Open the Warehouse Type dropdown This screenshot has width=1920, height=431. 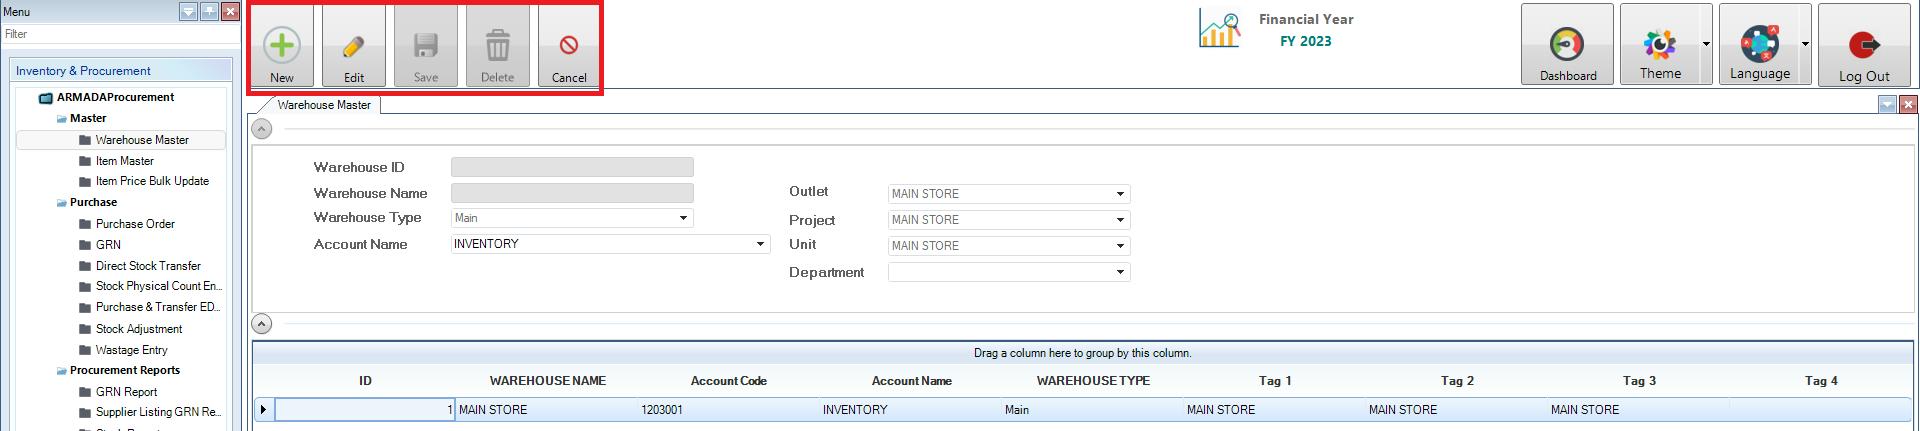coord(683,218)
